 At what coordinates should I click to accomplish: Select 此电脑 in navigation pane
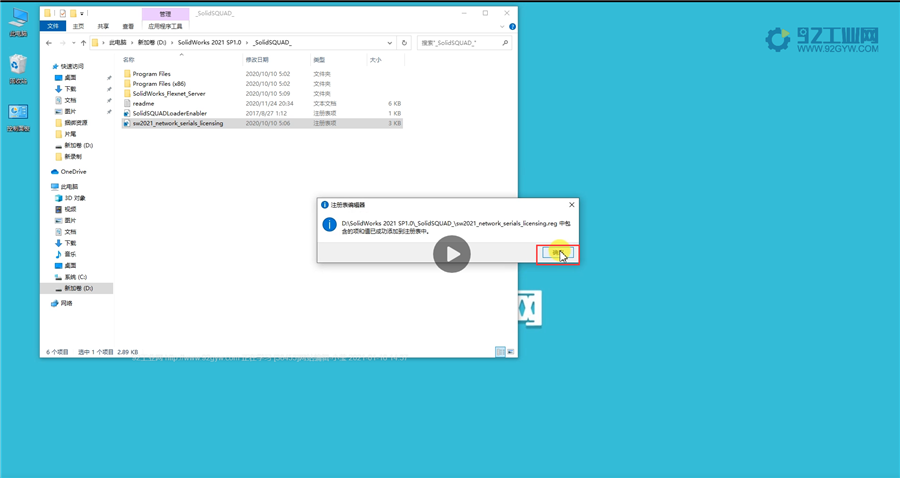click(65, 187)
